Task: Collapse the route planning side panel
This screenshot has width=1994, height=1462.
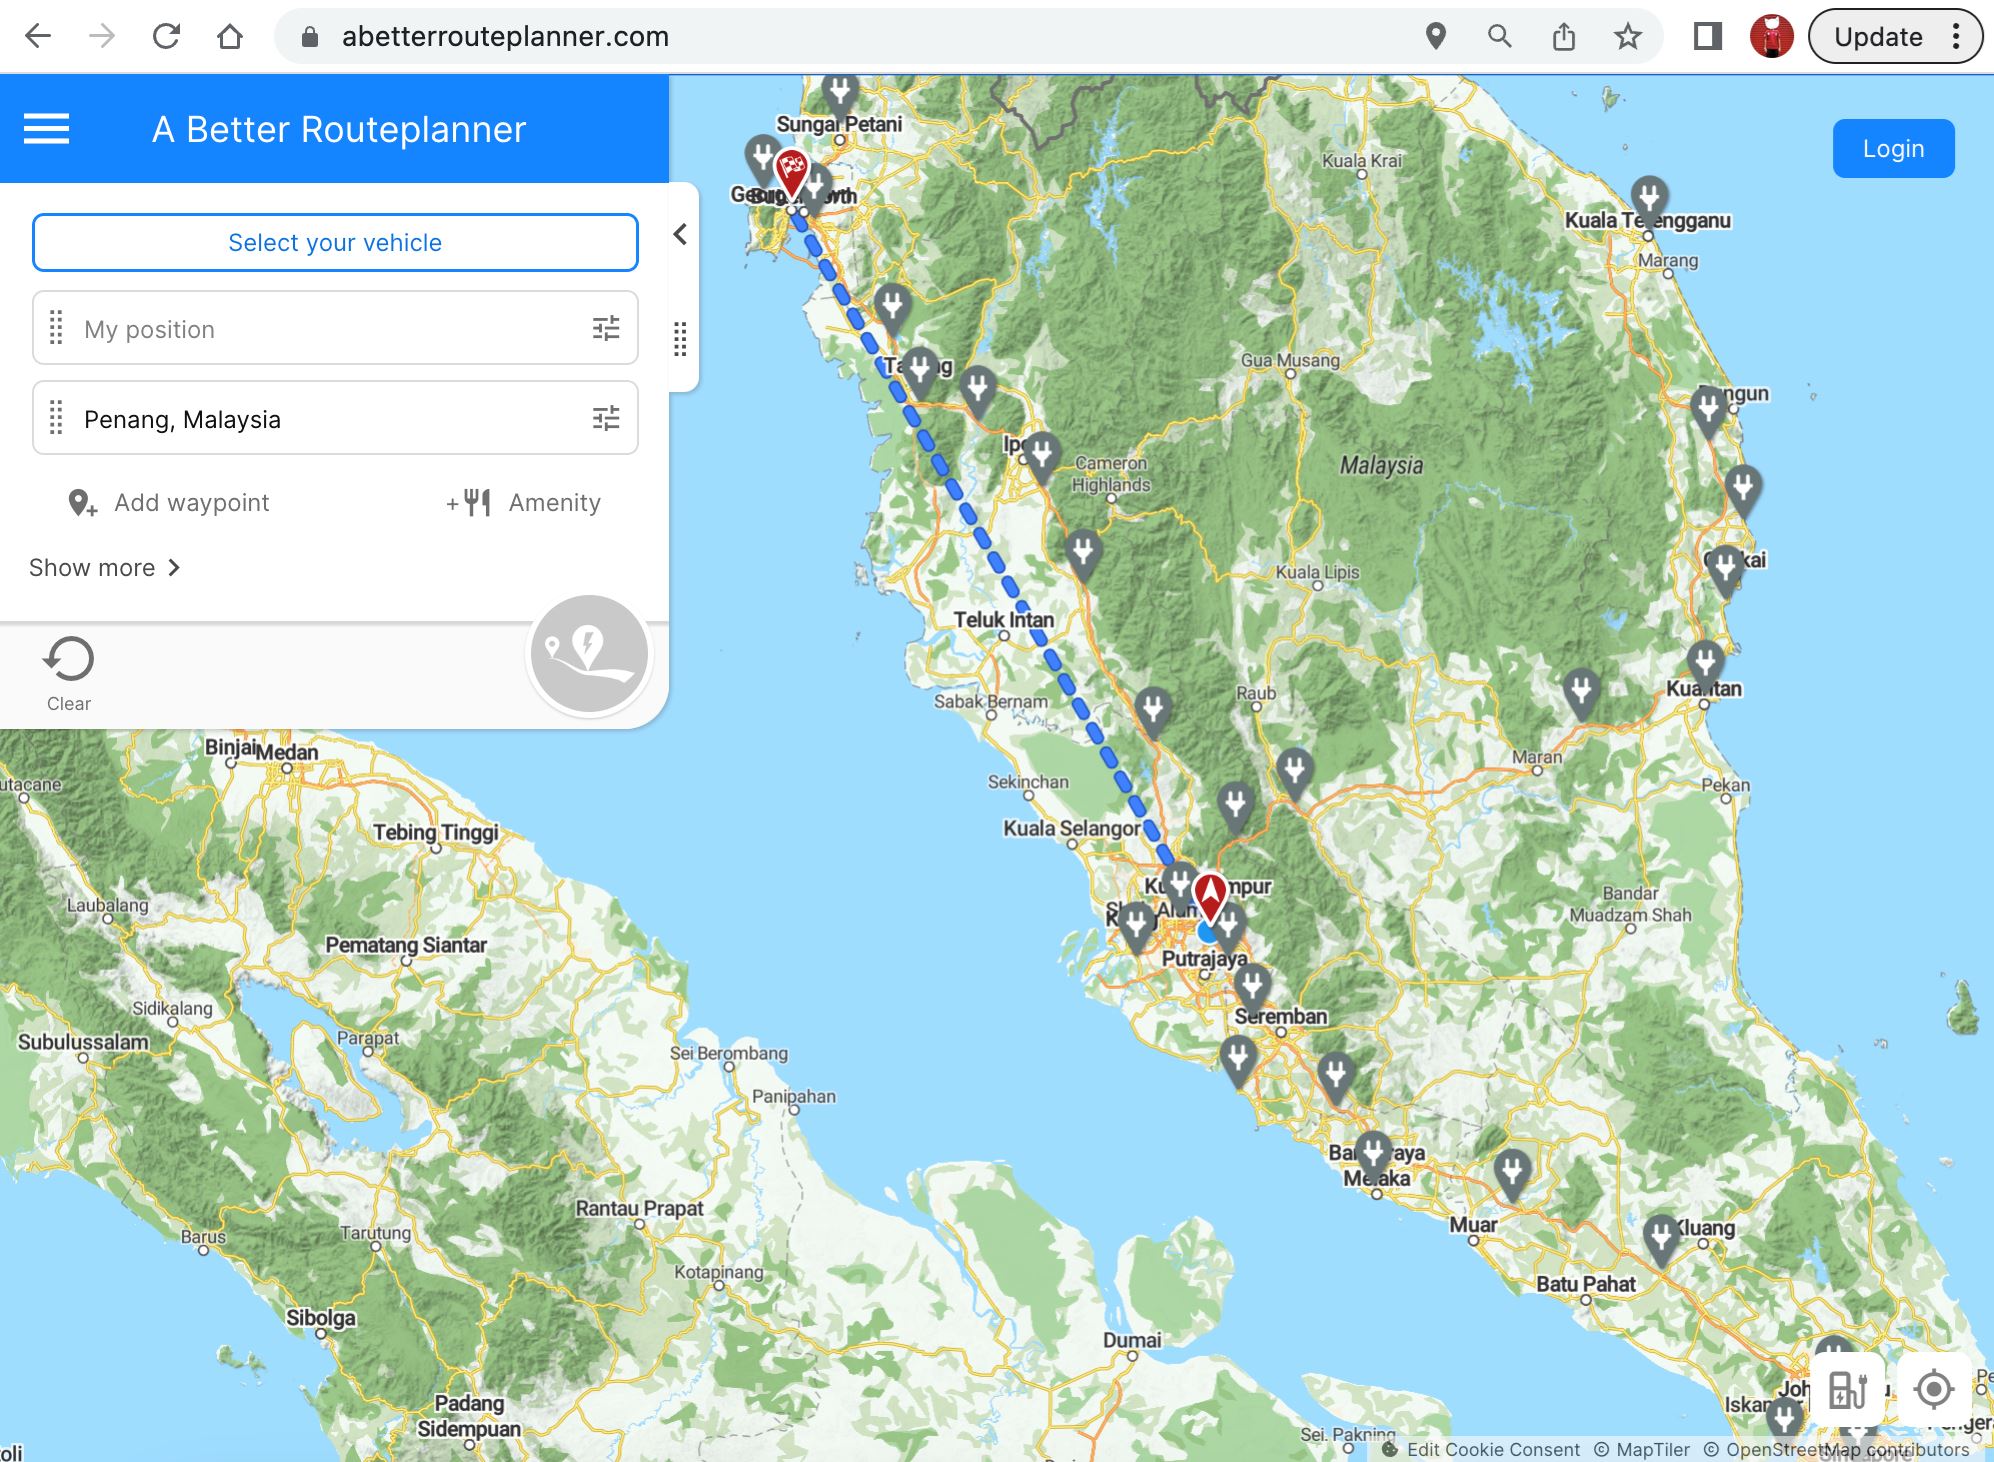Action: tap(679, 234)
